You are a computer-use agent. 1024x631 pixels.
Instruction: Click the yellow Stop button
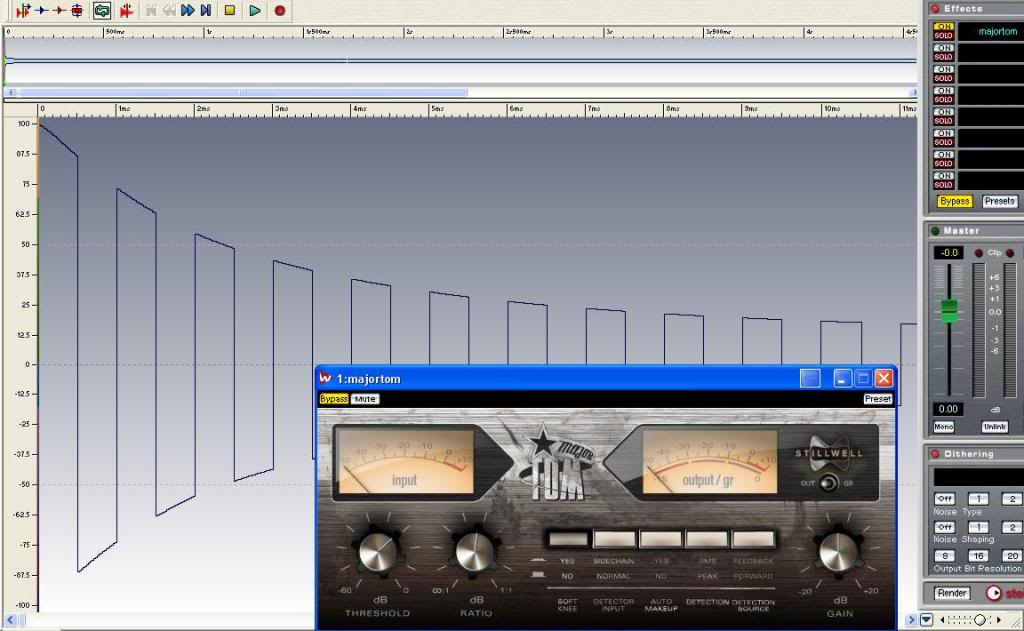[x=229, y=10]
